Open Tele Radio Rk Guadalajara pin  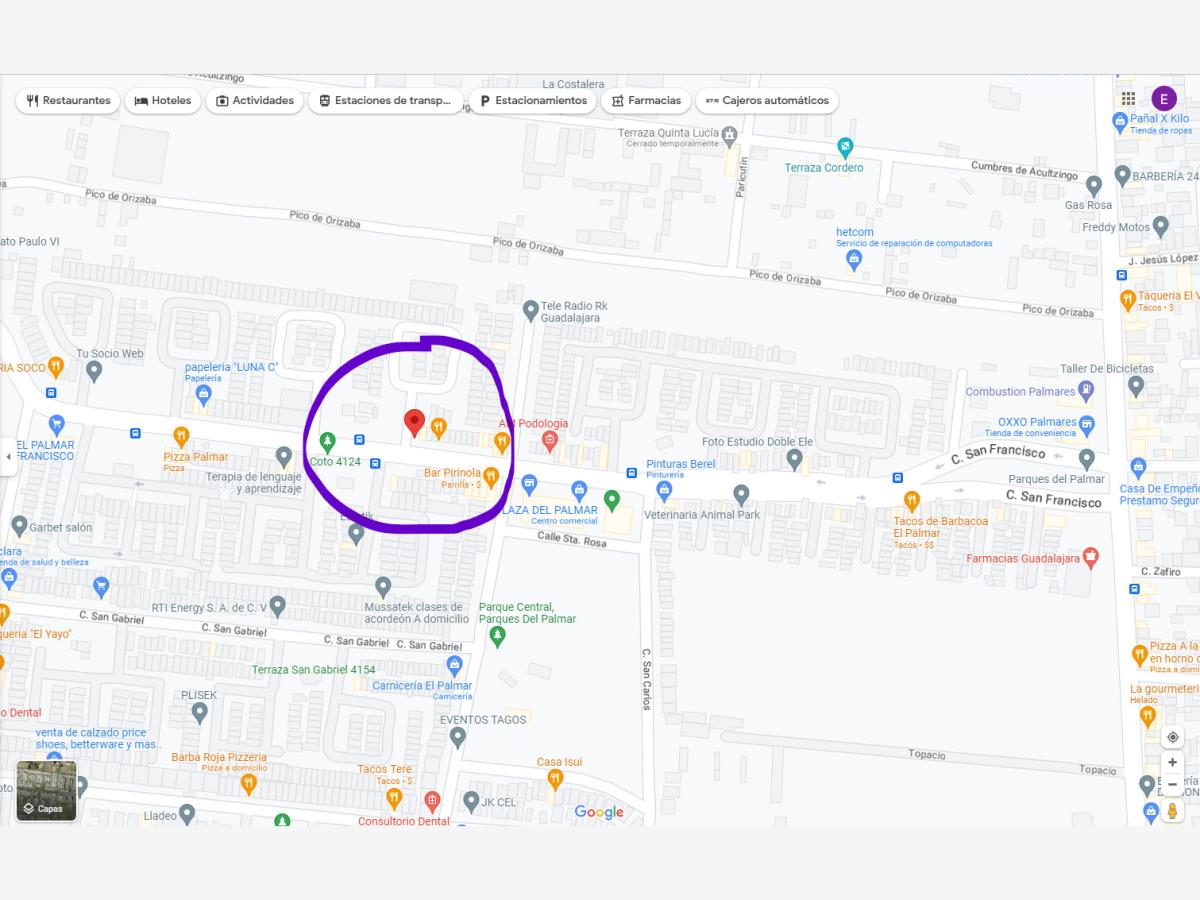[x=530, y=311]
